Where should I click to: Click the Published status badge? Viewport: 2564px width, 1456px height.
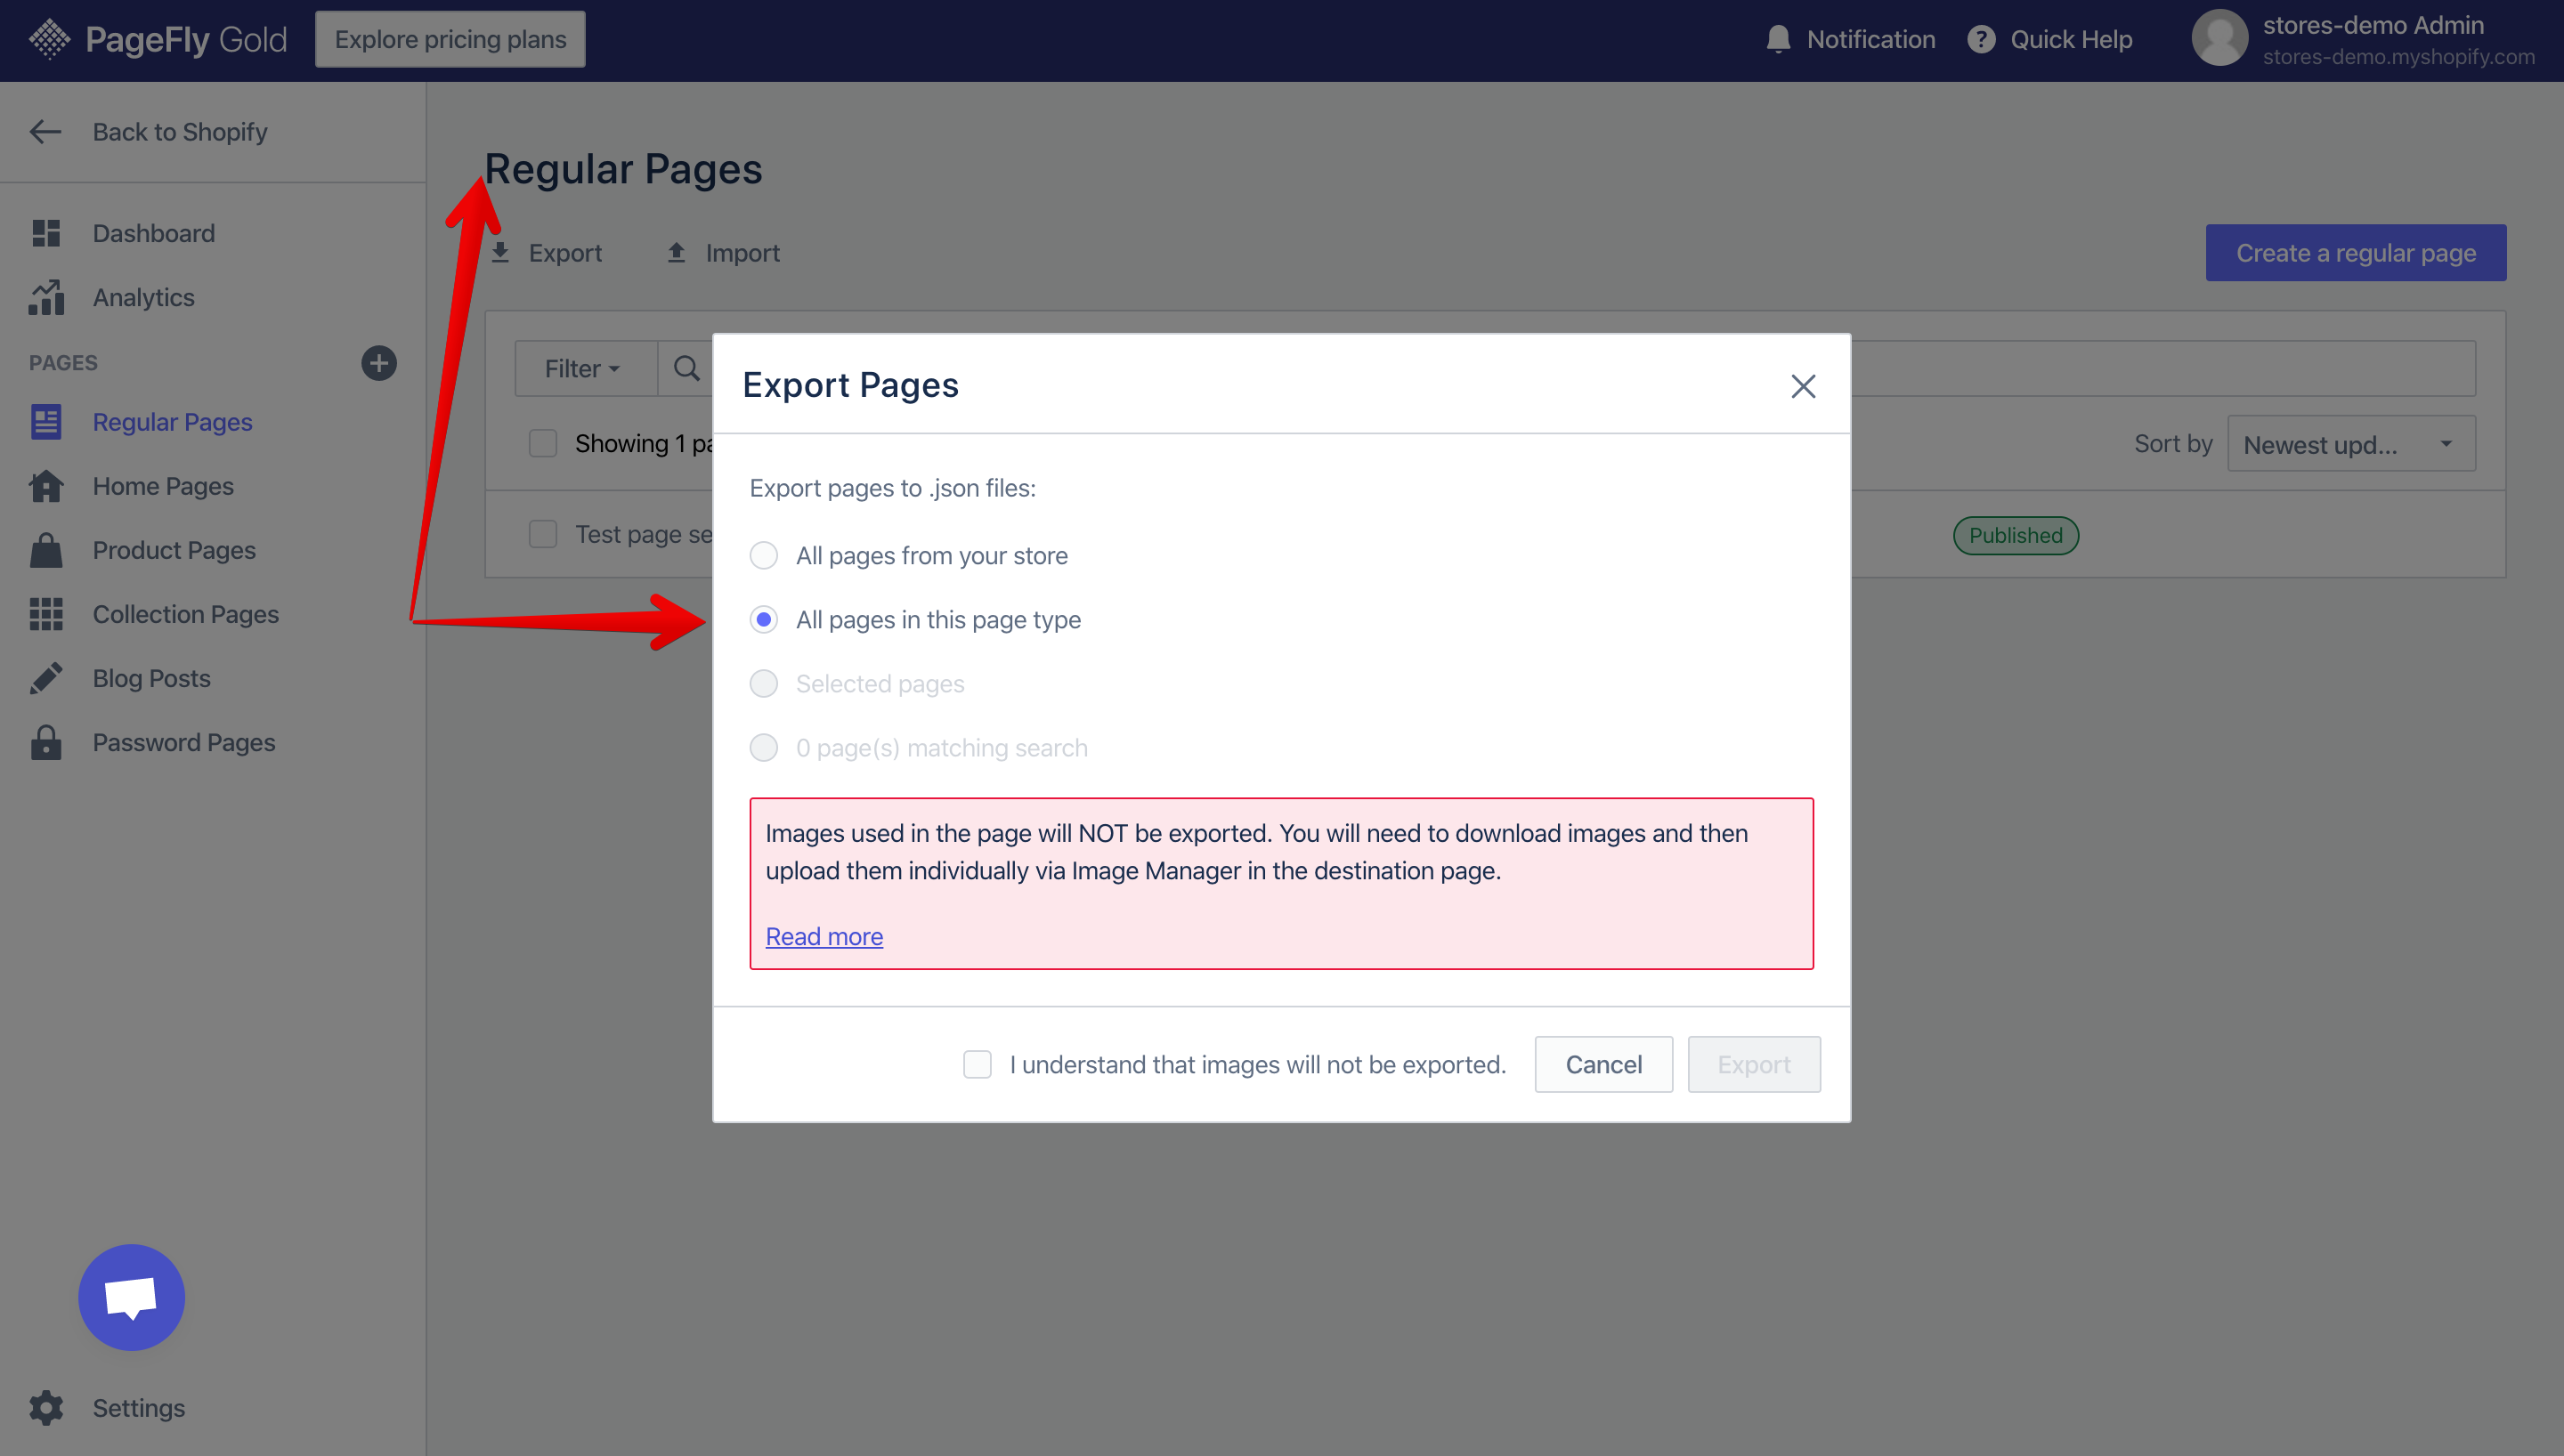pos(2015,535)
